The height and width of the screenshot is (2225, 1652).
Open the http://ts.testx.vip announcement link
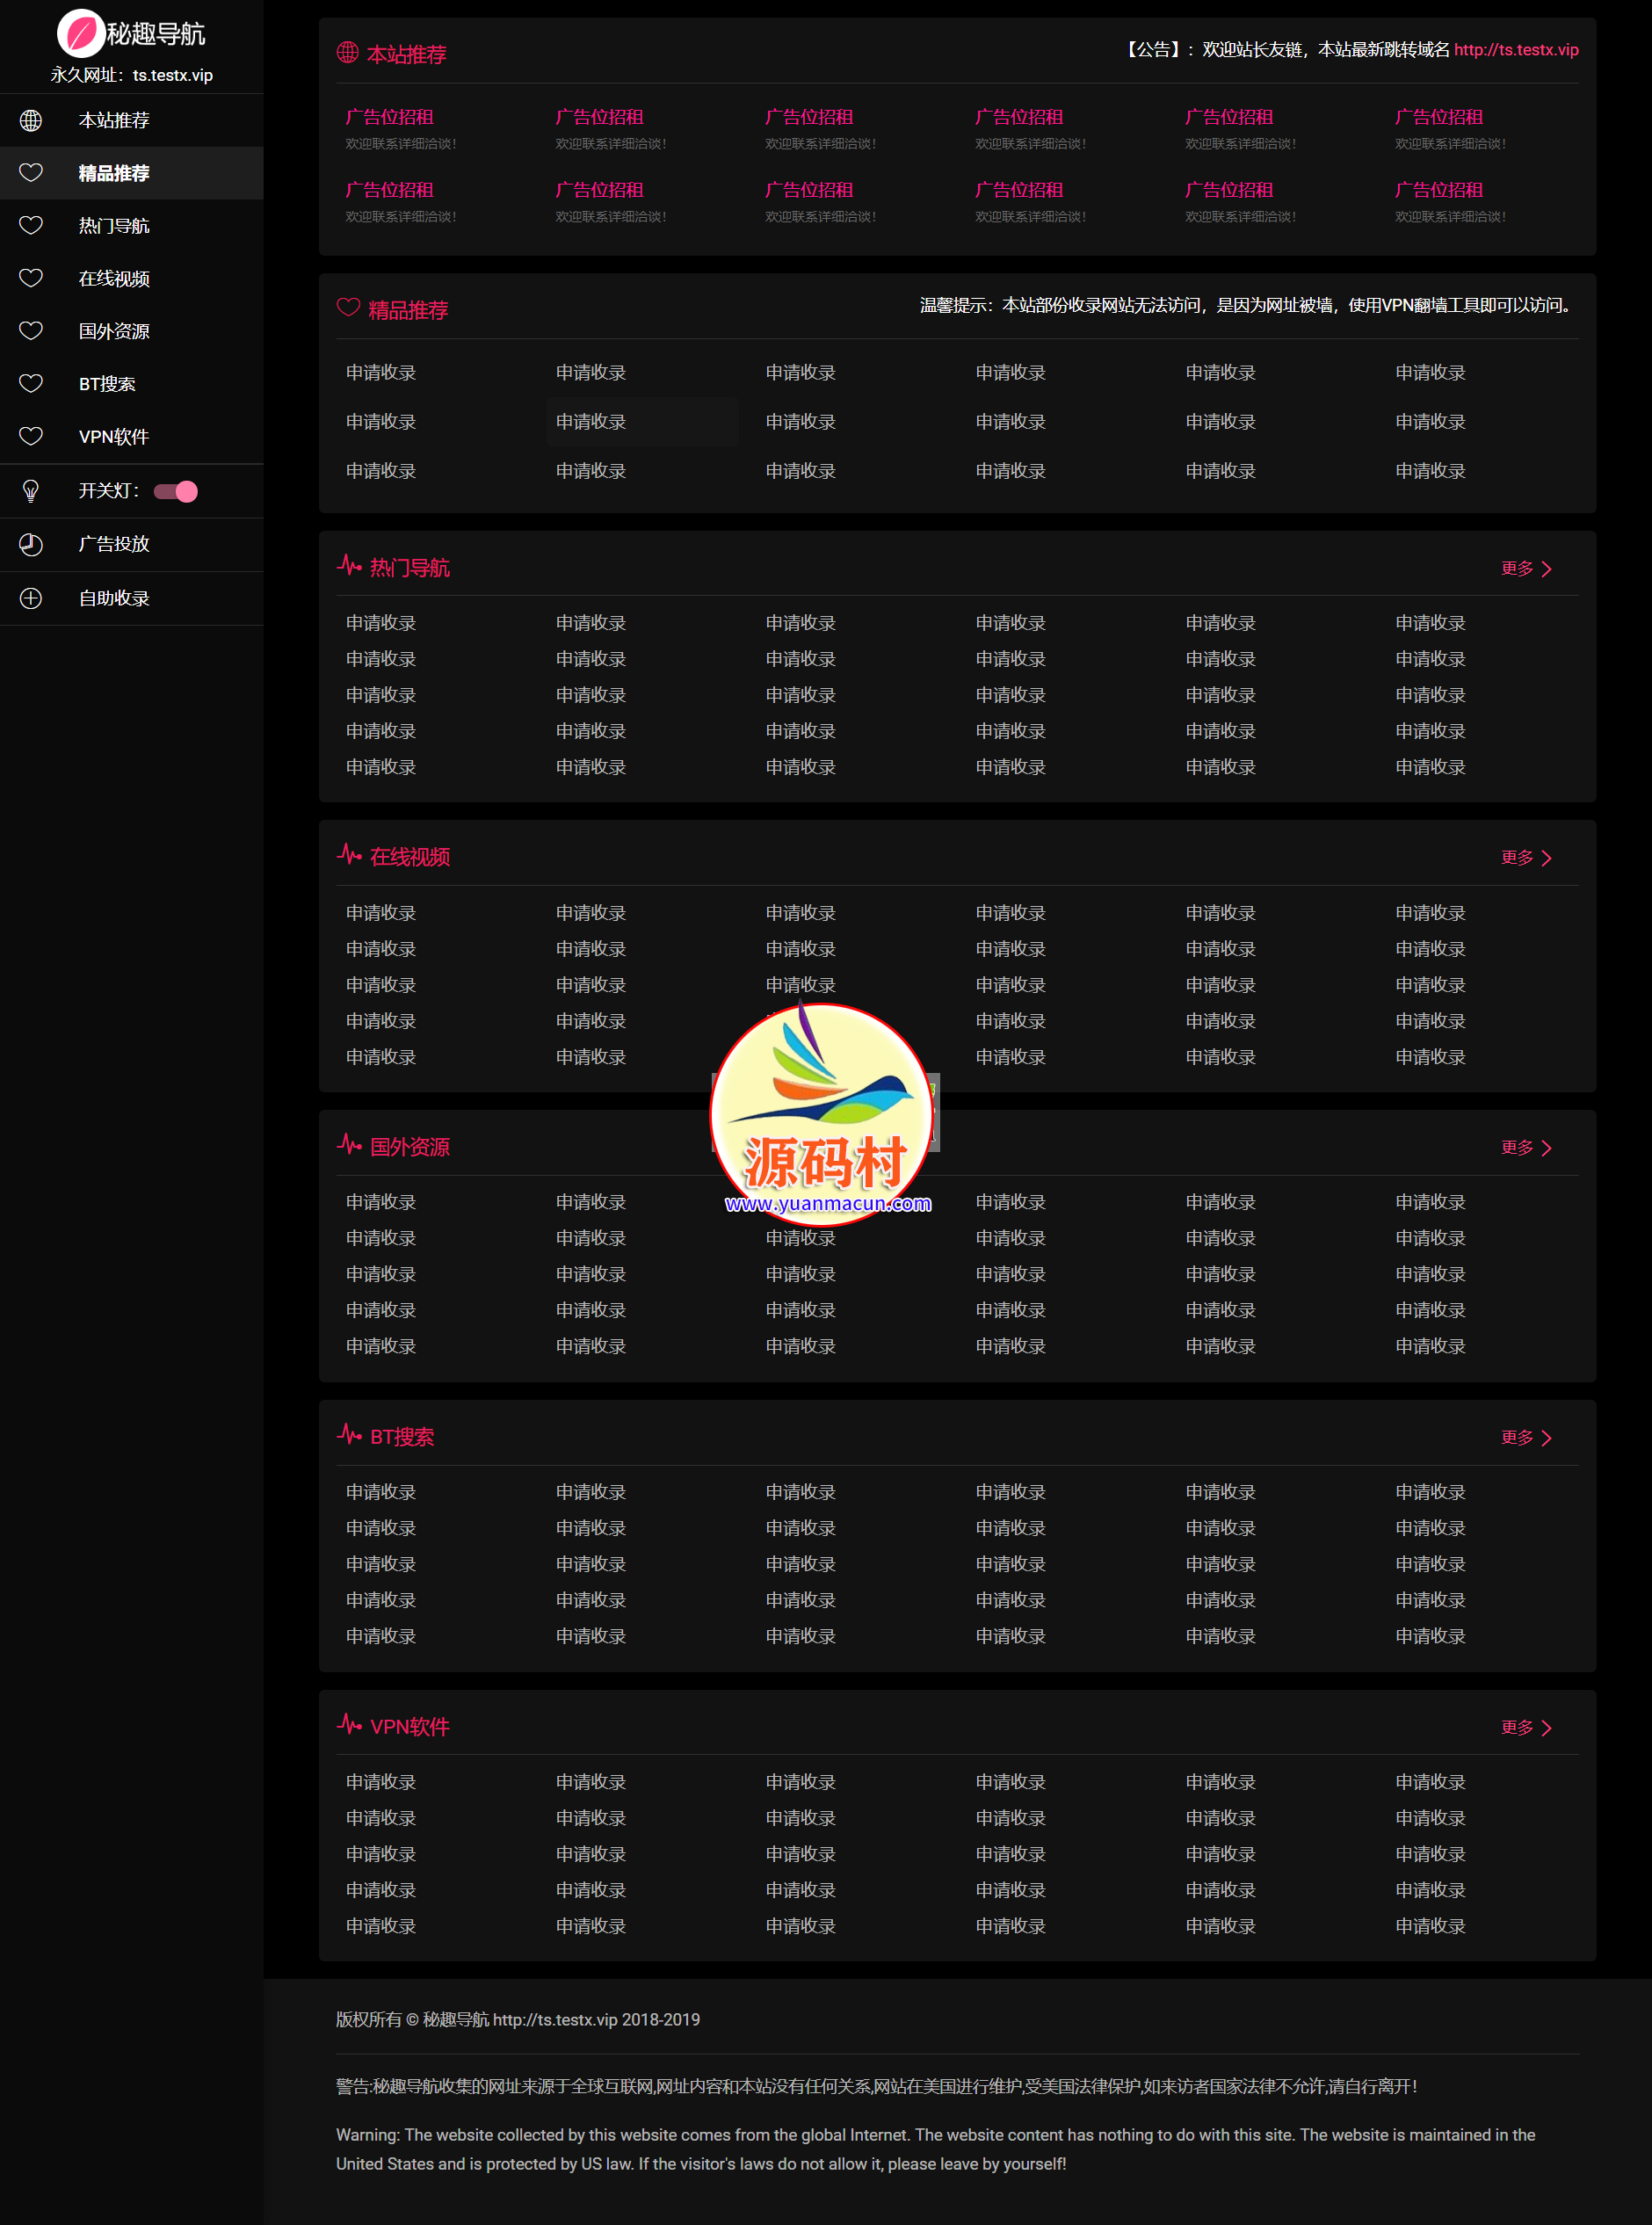tap(1516, 49)
